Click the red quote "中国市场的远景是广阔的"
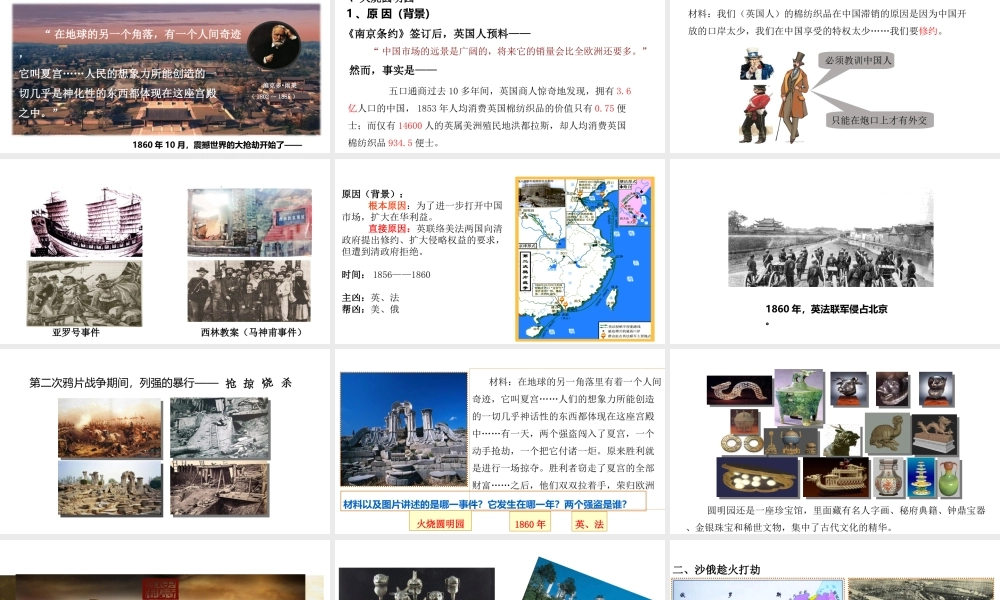The image size is (1000, 600). tap(510, 50)
